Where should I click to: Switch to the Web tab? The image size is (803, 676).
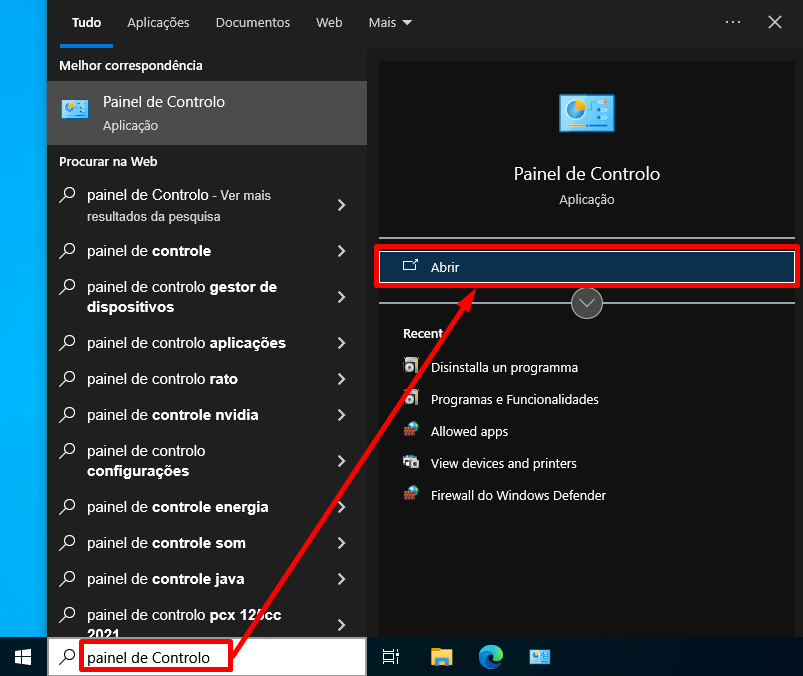(x=329, y=23)
